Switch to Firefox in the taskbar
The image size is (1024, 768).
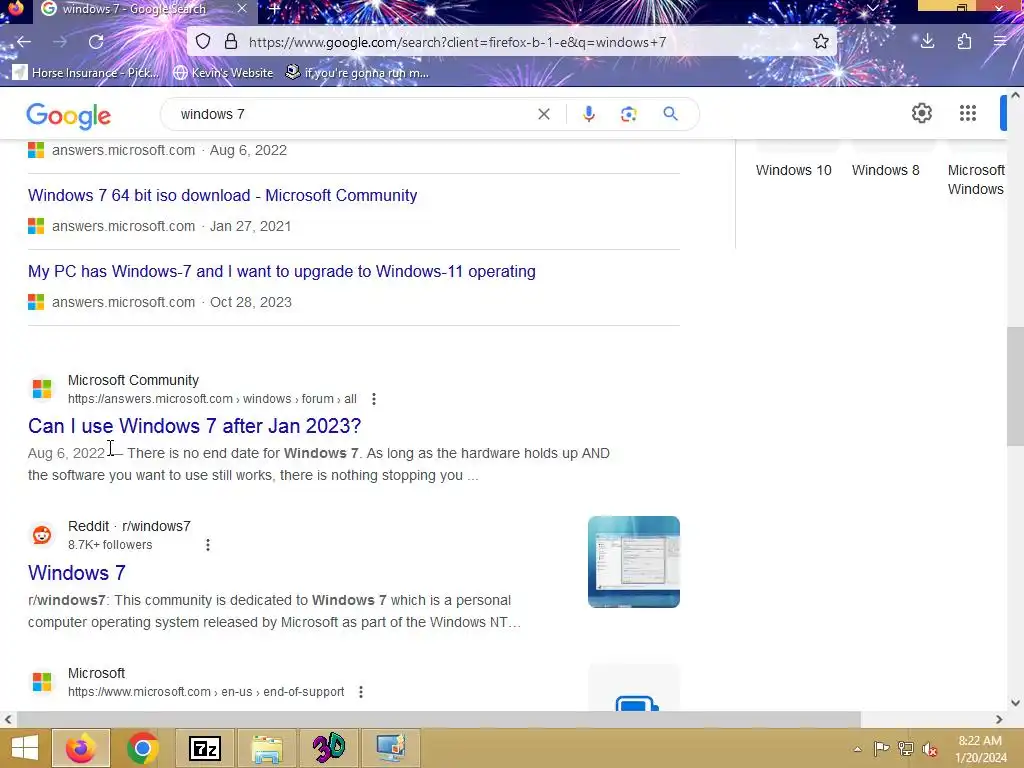click(80, 748)
